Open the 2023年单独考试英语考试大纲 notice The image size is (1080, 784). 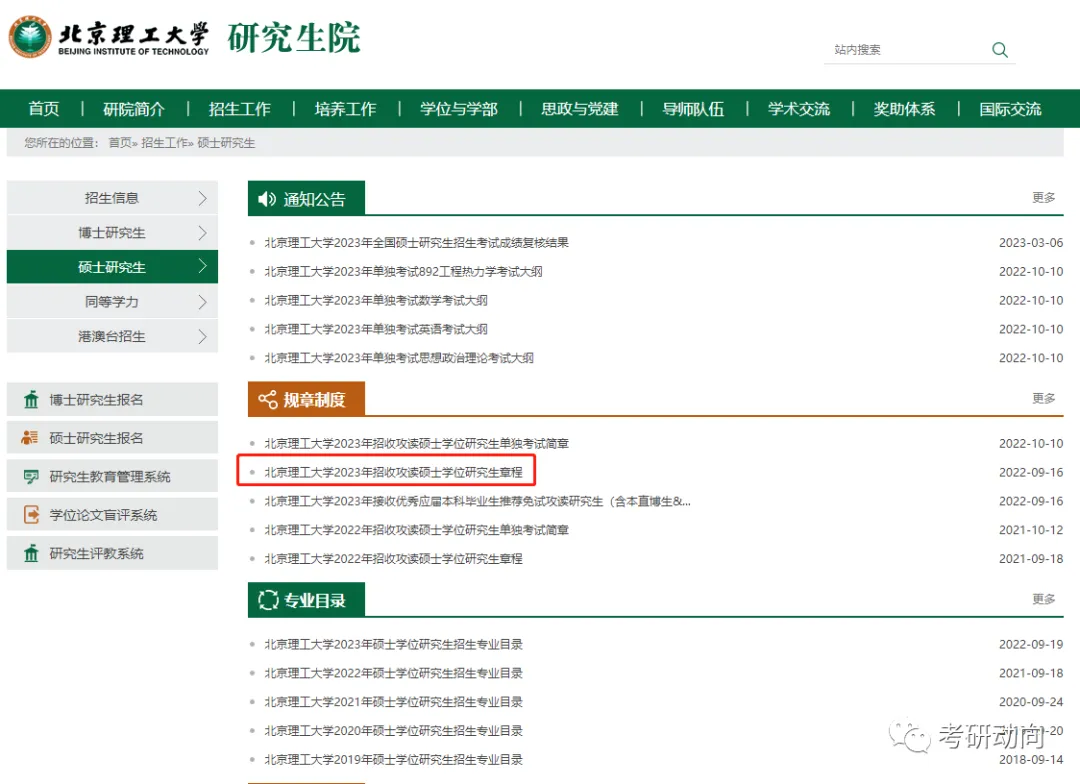376,329
